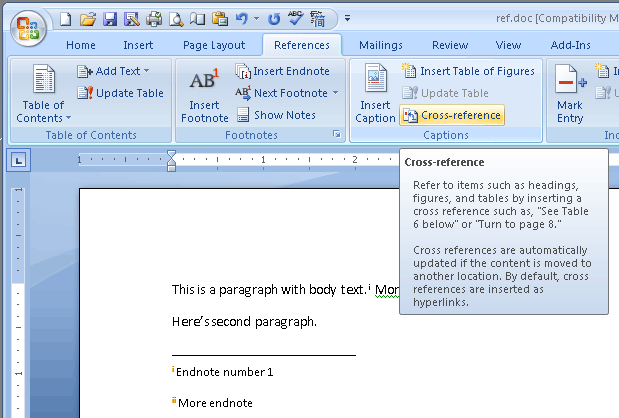Insert an endnote

(x=283, y=71)
